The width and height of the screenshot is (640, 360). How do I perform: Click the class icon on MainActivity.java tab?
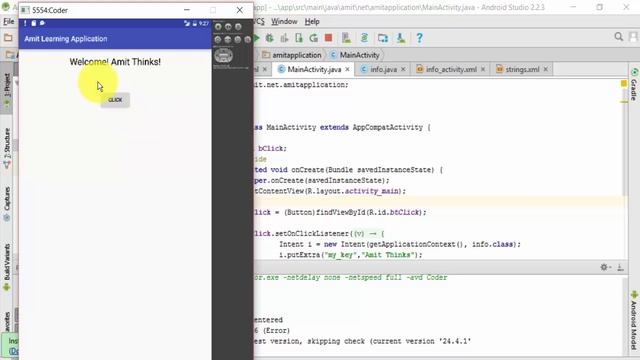pos(281,69)
